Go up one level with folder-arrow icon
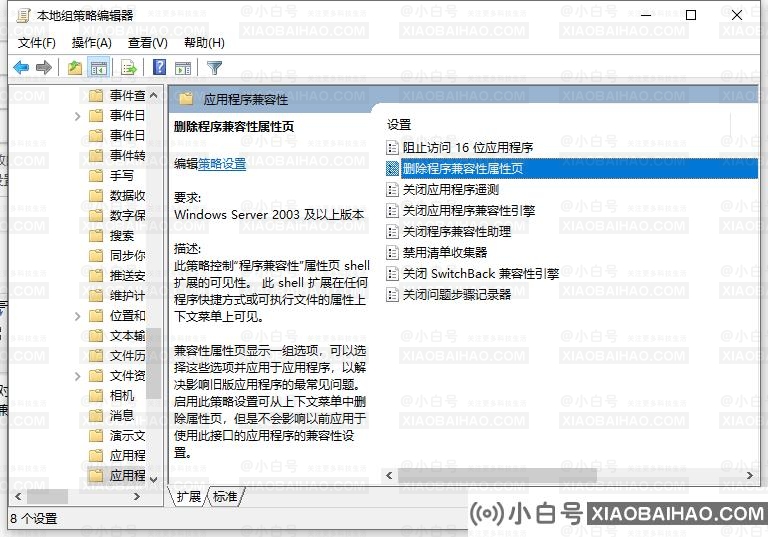This screenshot has height=537, width=768. 74,67
